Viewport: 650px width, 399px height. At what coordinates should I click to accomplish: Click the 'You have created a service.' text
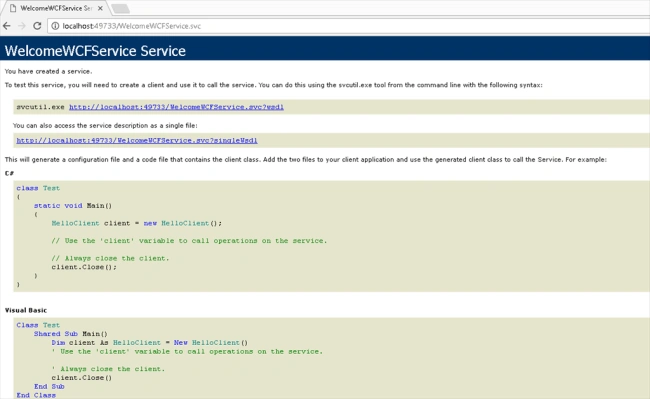[49, 71]
